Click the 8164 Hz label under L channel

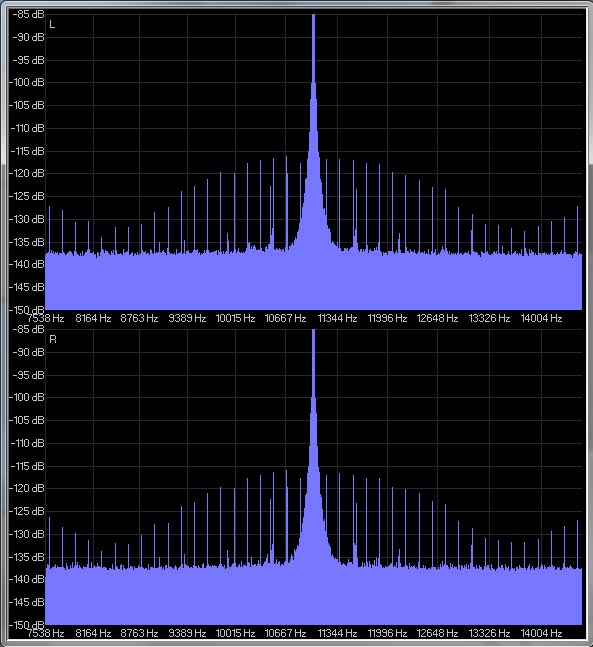(x=93, y=318)
